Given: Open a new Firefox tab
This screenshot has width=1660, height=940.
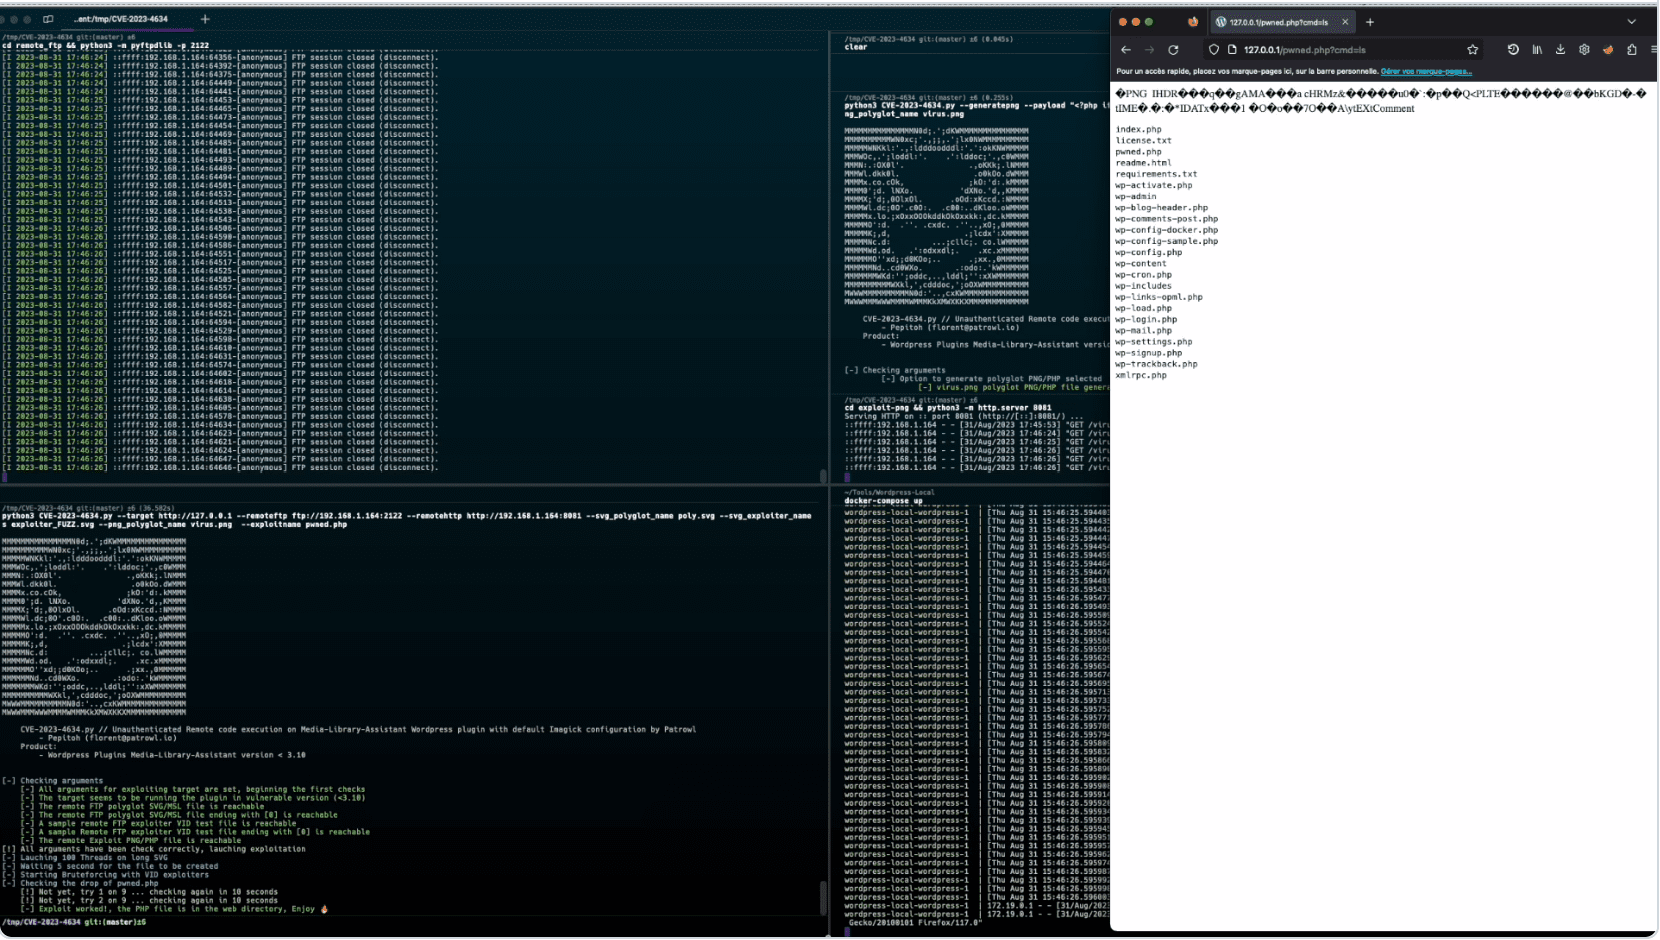Looking at the screenshot, I should (x=1370, y=22).
